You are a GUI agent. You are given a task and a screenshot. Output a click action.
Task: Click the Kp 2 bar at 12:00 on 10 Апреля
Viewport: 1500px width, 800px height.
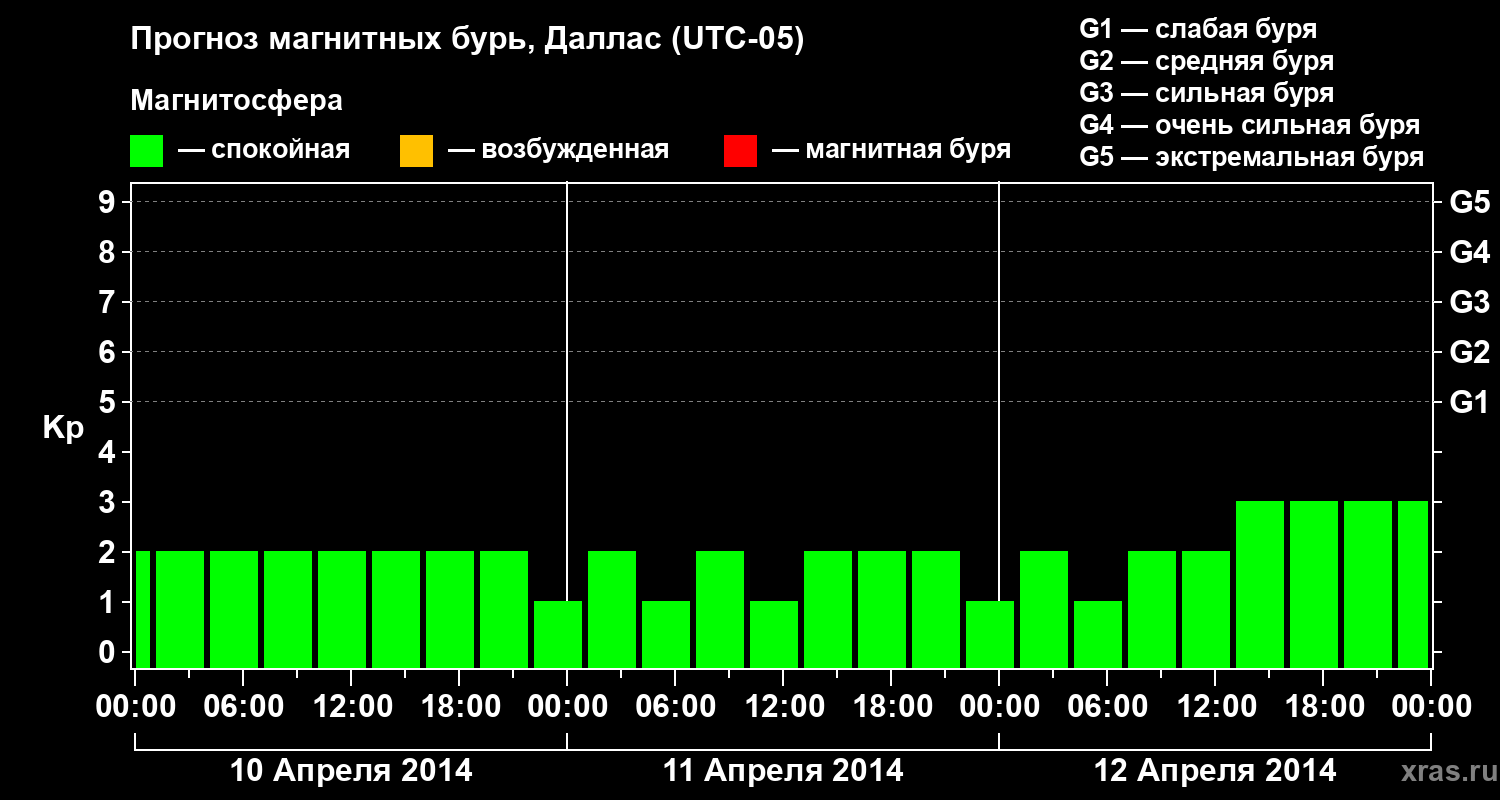(x=342, y=609)
